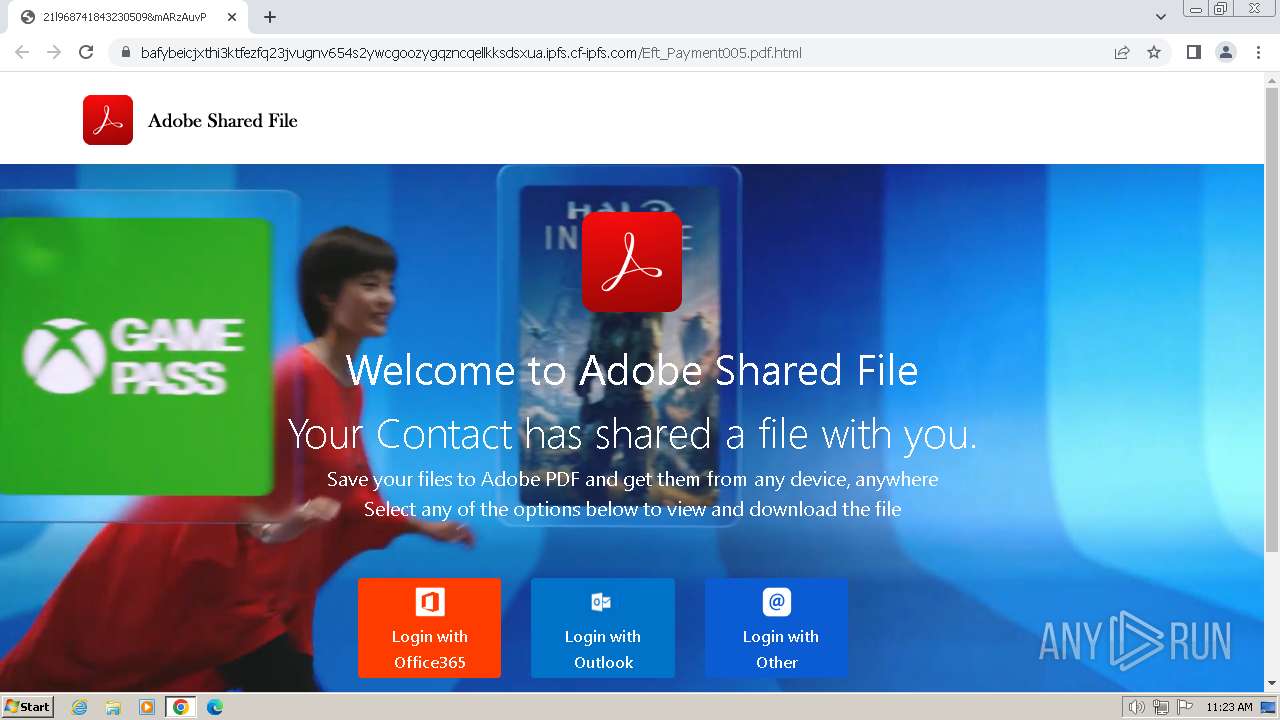This screenshot has height=720, width=1280.
Task: Bookmark this page with star icon
Action: pos(1154,52)
